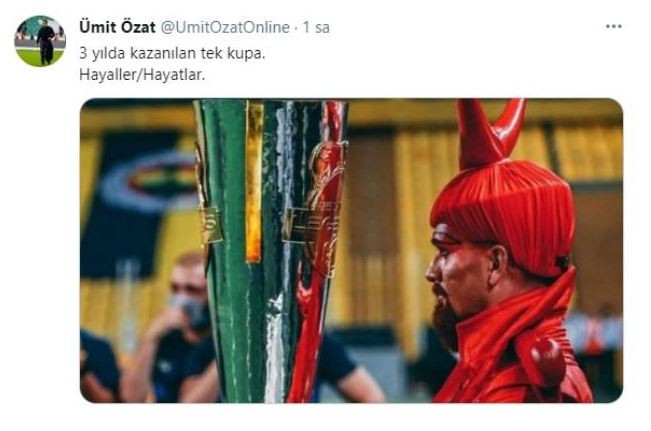The height and width of the screenshot is (431, 651).
Task: Click the gold stripe on the trophy
Action: click(x=254, y=183)
